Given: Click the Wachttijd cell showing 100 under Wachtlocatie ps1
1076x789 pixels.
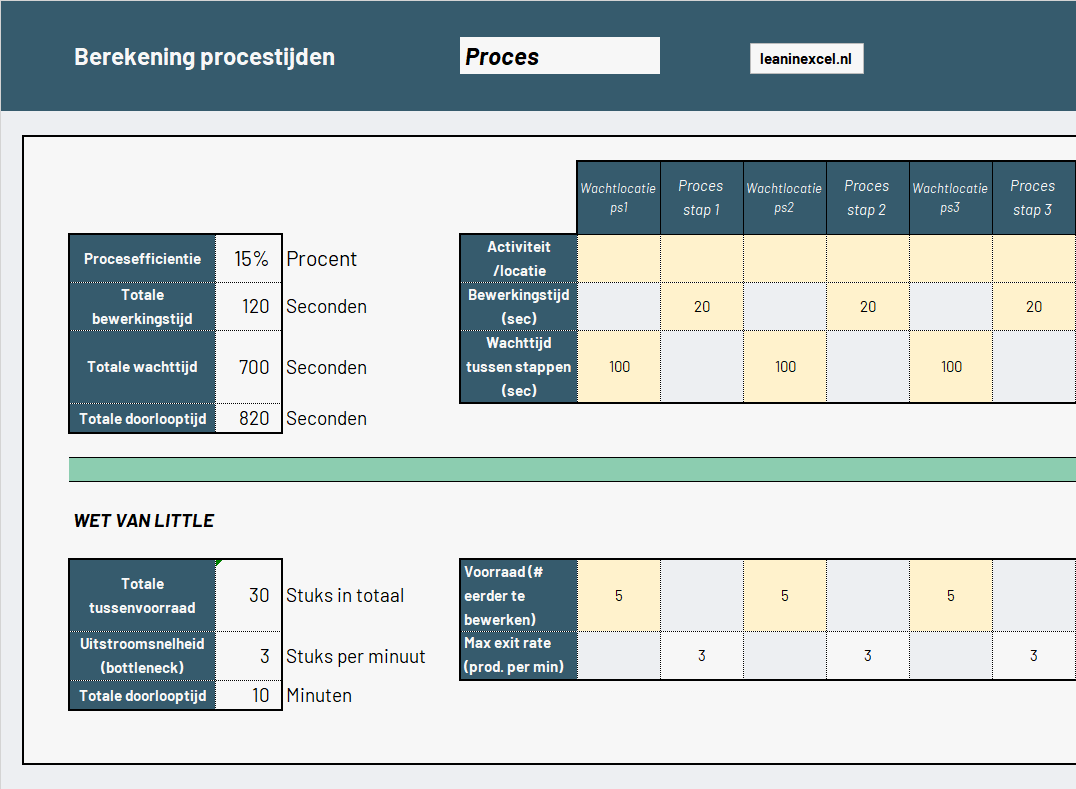Looking at the screenshot, I should (x=618, y=367).
